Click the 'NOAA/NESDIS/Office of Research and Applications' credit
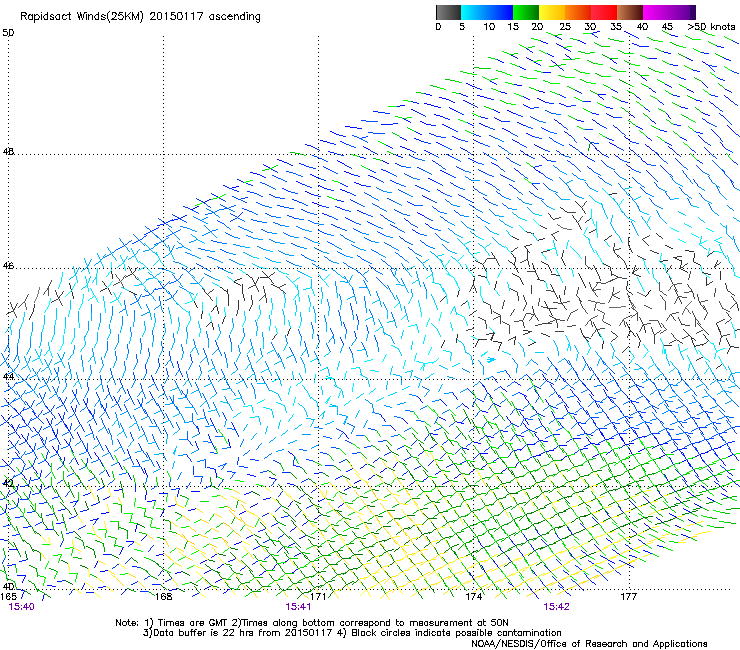This screenshot has height=650, width=740. click(x=589, y=644)
